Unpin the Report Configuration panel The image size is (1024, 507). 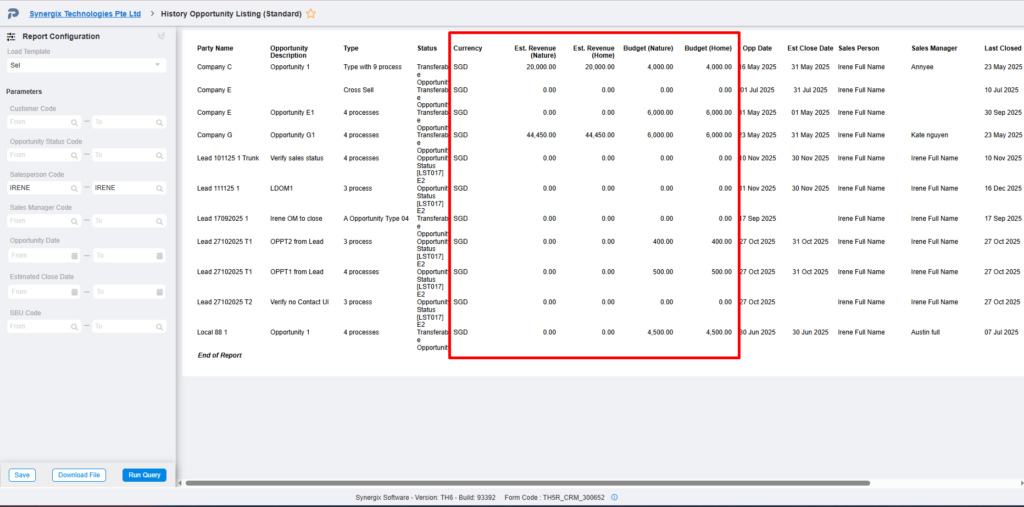[x=161, y=36]
